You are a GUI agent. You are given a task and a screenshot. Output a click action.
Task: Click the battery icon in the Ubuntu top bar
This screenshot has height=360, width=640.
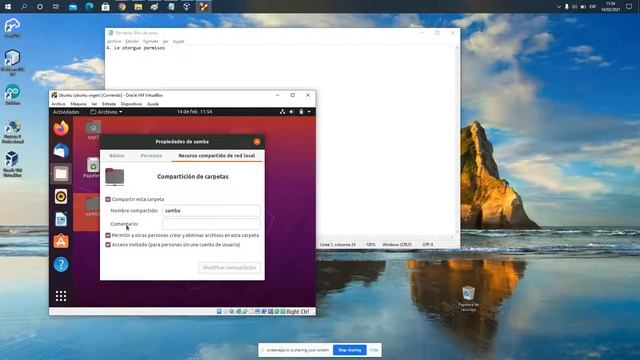pos(301,111)
